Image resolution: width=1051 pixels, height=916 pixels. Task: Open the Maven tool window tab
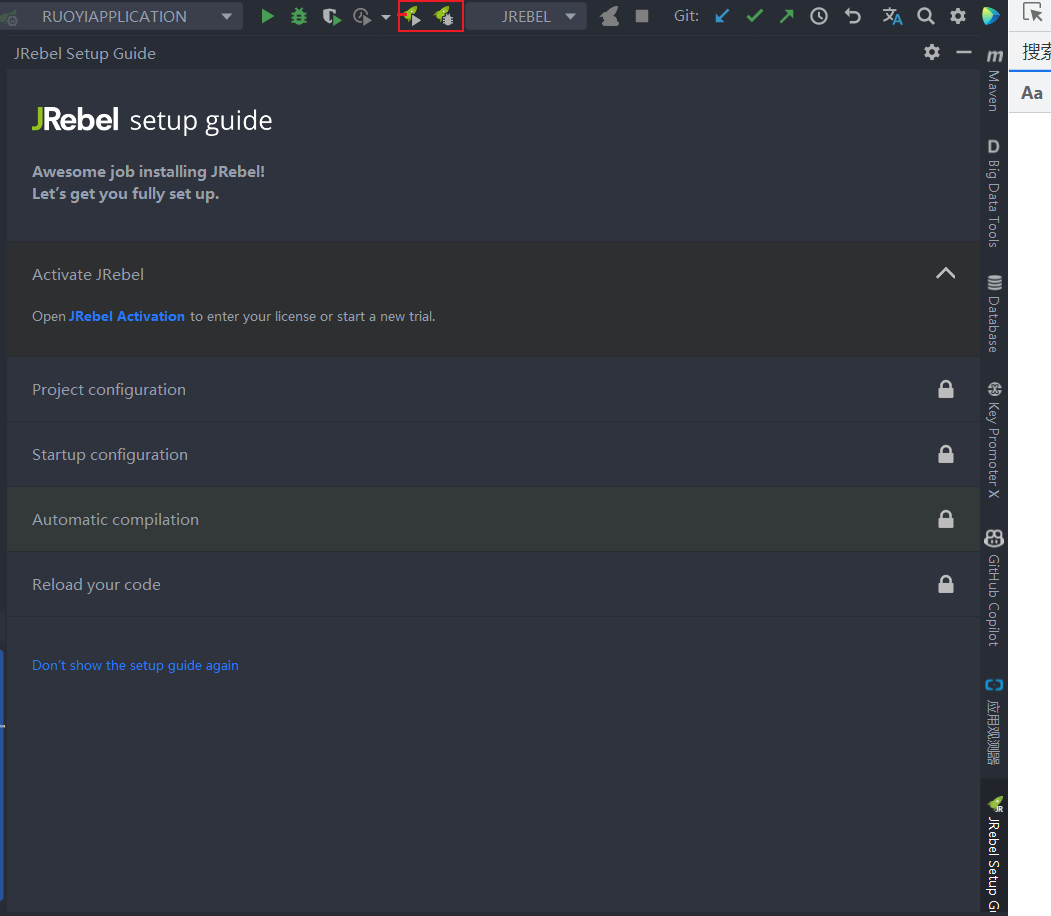click(x=994, y=80)
